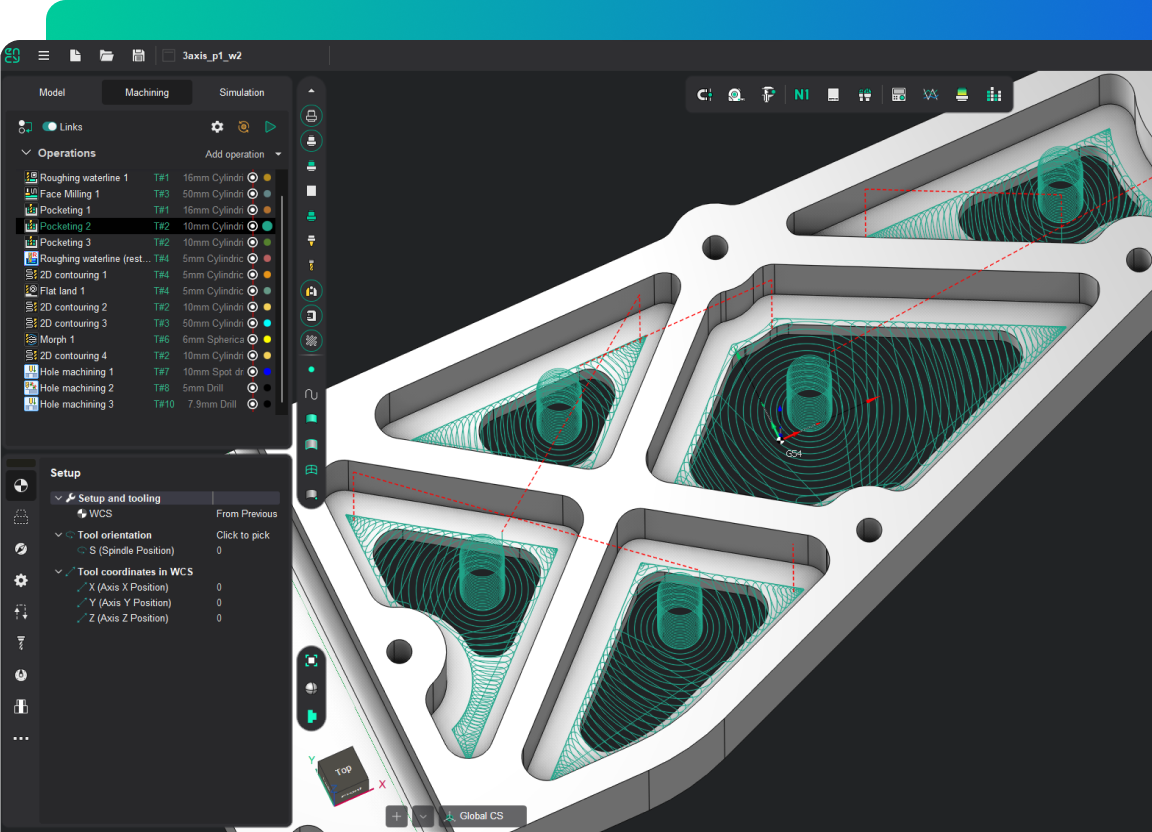
Task: Toggle enable marker for Face Milling 1
Action: click(253, 194)
